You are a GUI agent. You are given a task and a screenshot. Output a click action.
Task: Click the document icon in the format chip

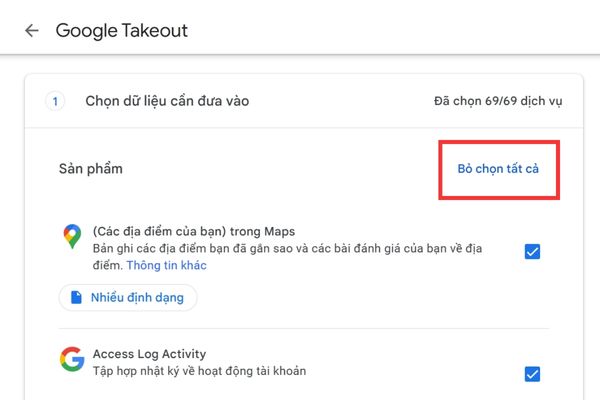pyautogui.click(x=76, y=297)
